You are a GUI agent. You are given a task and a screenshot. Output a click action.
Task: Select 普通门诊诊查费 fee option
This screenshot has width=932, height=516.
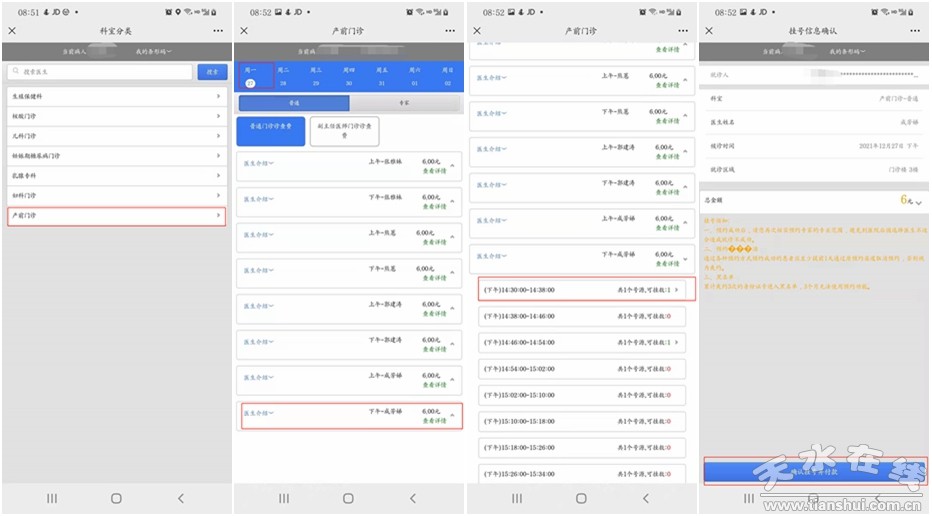point(270,131)
